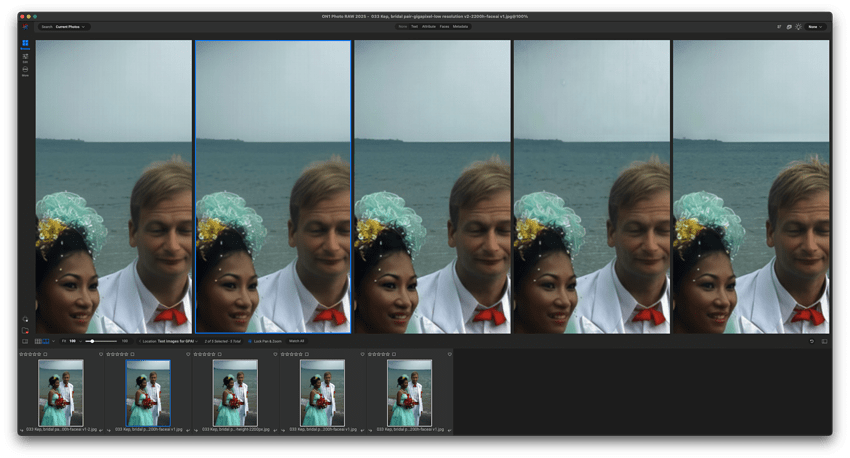This screenshot has width=850, height=458.
Task: Toggle the filmstrip panel icon at bottom left
Action: (25, 341)
